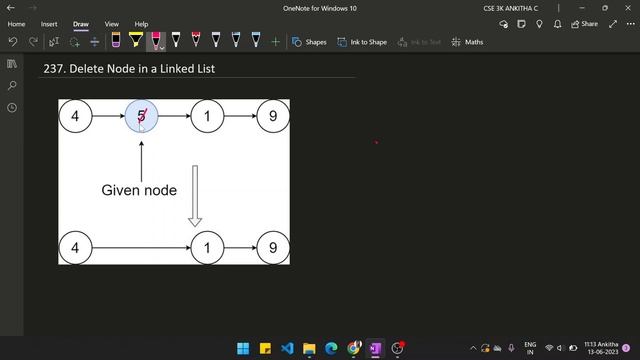Open sync status cloud icon
The width and height of the screenshot is (640, 360).
pyautogui.click(x=504, y=24)
